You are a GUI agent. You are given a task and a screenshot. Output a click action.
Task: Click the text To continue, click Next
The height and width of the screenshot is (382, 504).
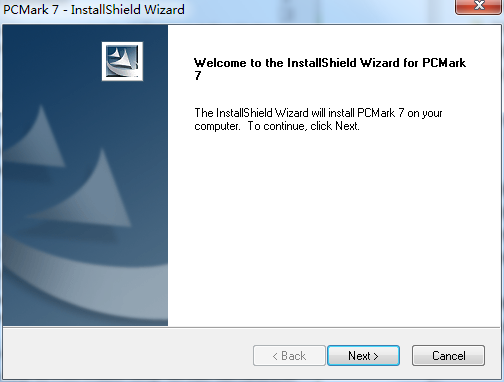click(x=303, y=126)
